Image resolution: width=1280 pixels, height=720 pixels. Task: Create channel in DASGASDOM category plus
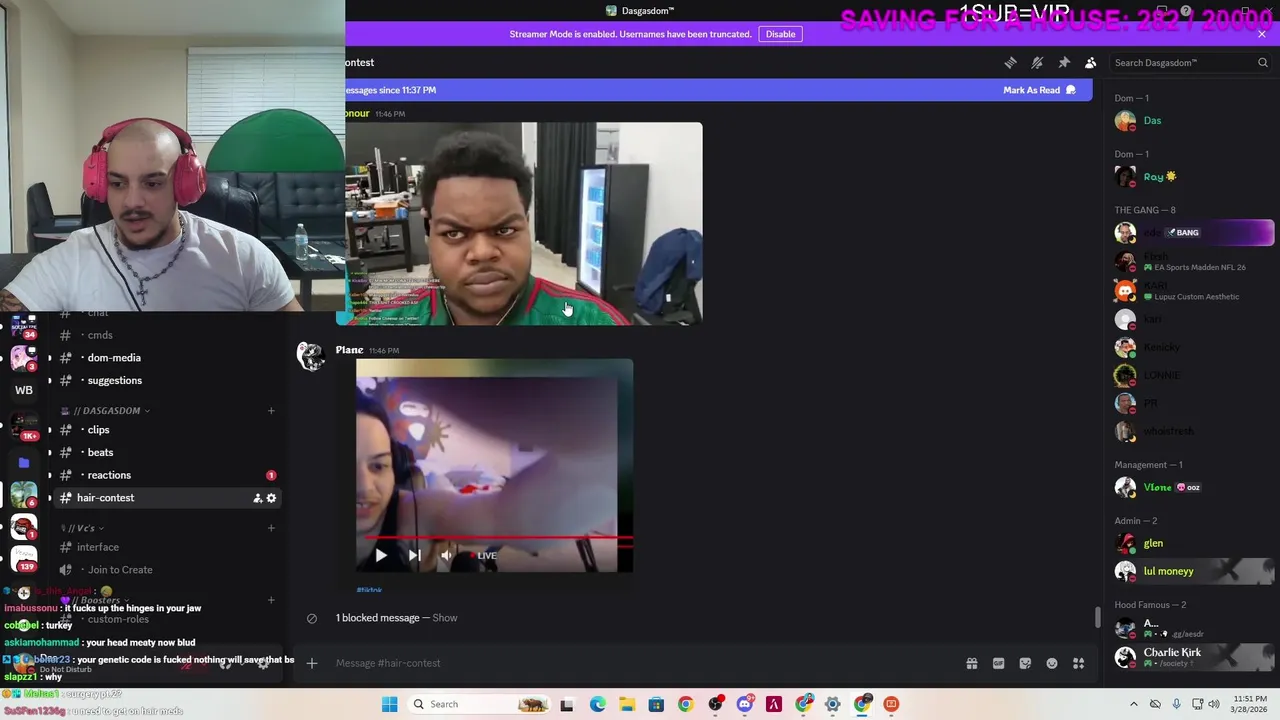click(x=271, y=411)
